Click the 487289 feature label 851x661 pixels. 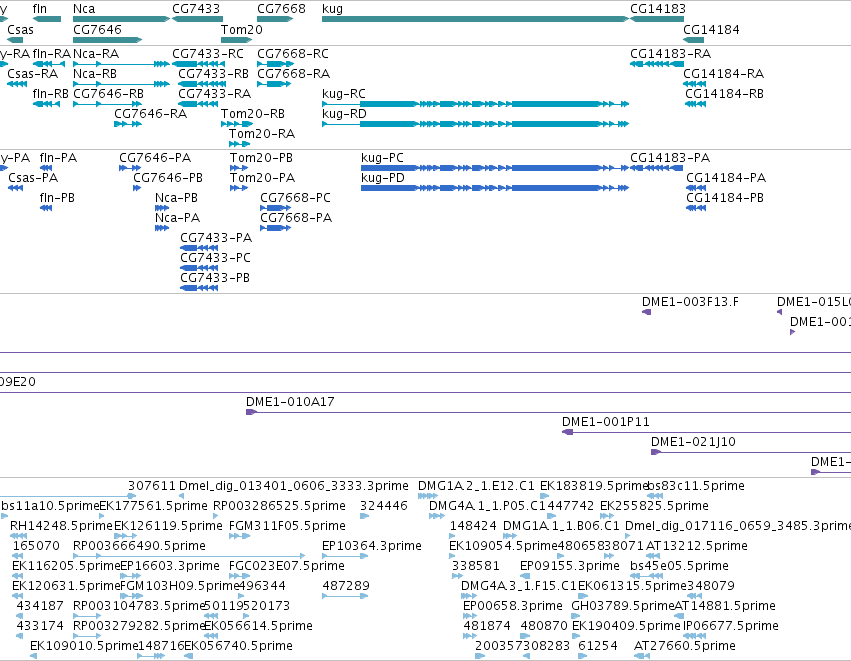pos(346,586)
